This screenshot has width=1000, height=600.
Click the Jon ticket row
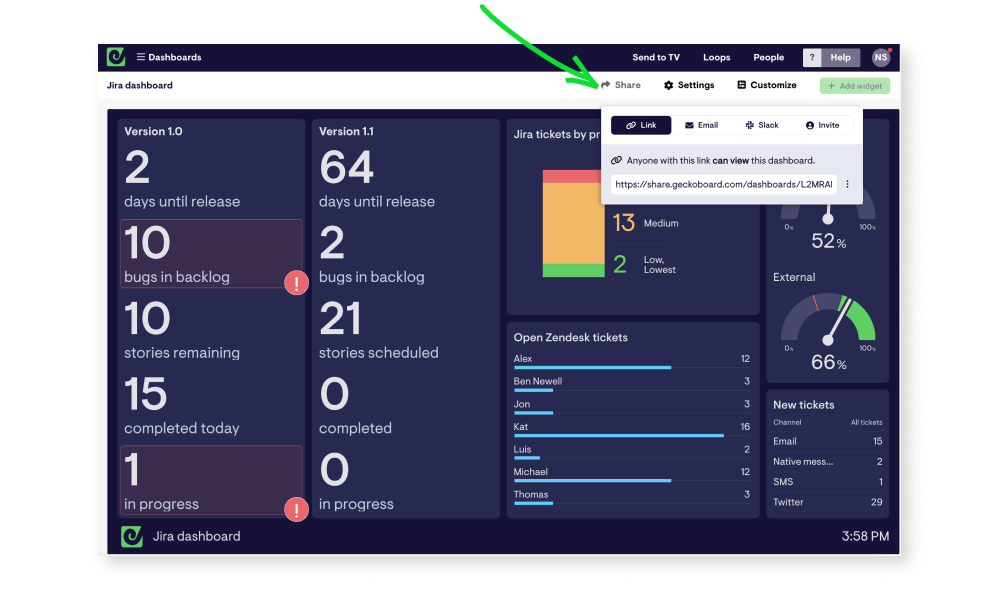coord(631,406)
